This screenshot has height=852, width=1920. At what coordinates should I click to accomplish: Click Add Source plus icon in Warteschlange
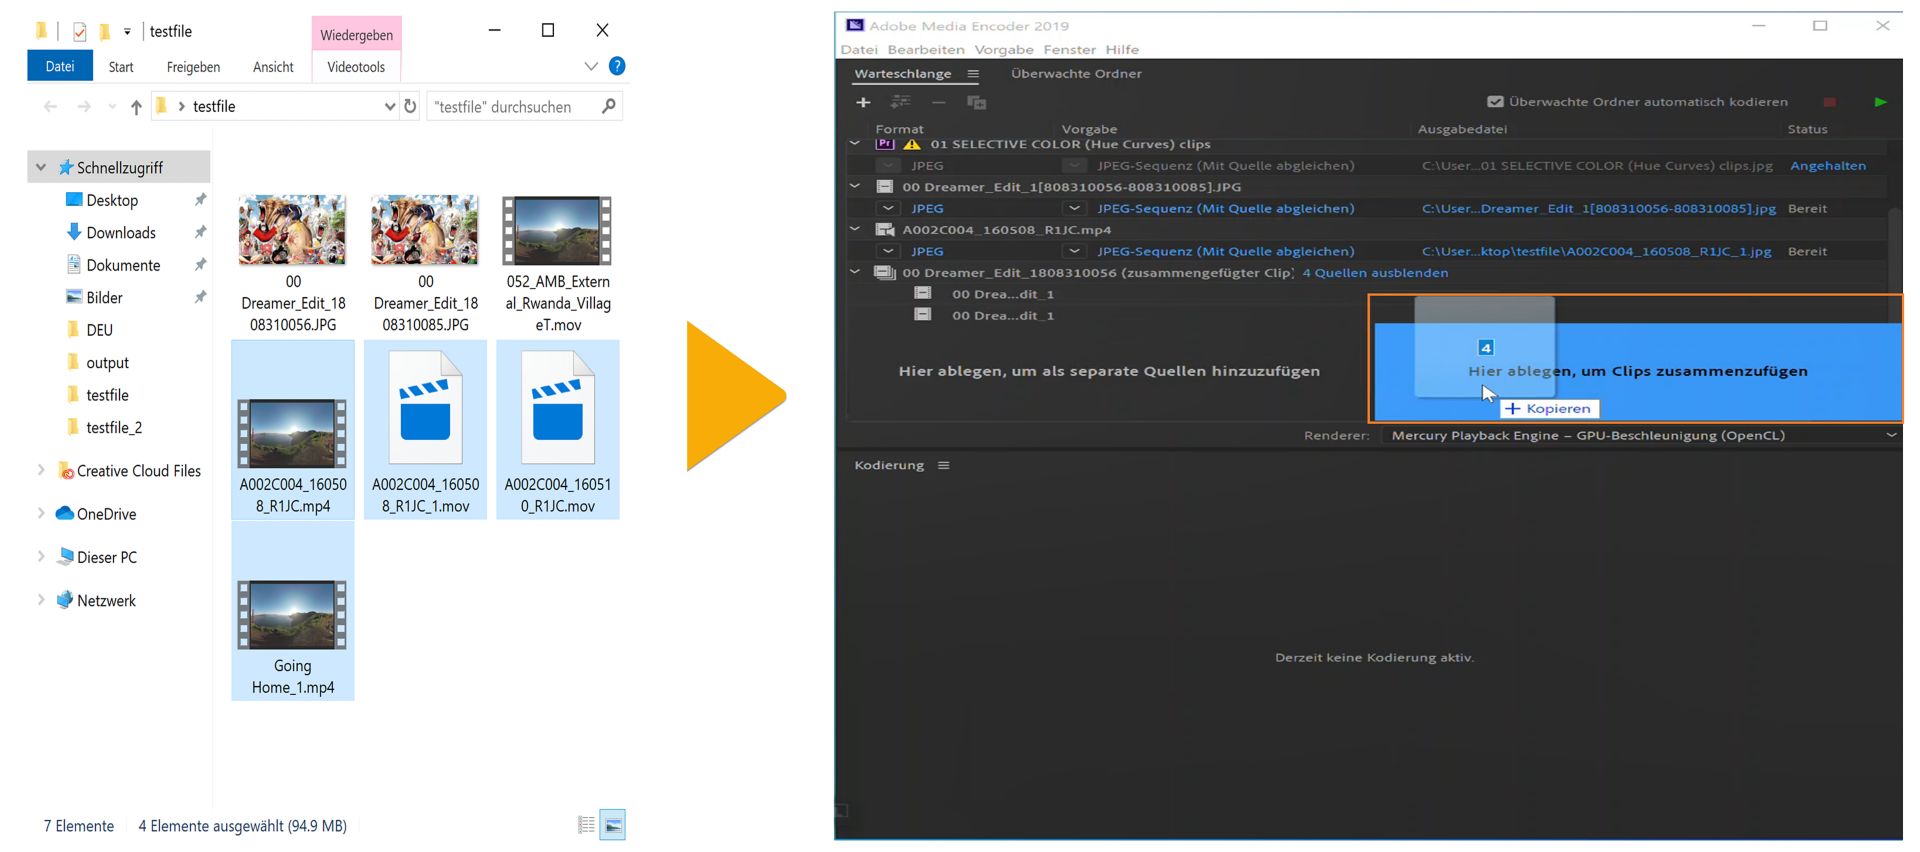863,102
